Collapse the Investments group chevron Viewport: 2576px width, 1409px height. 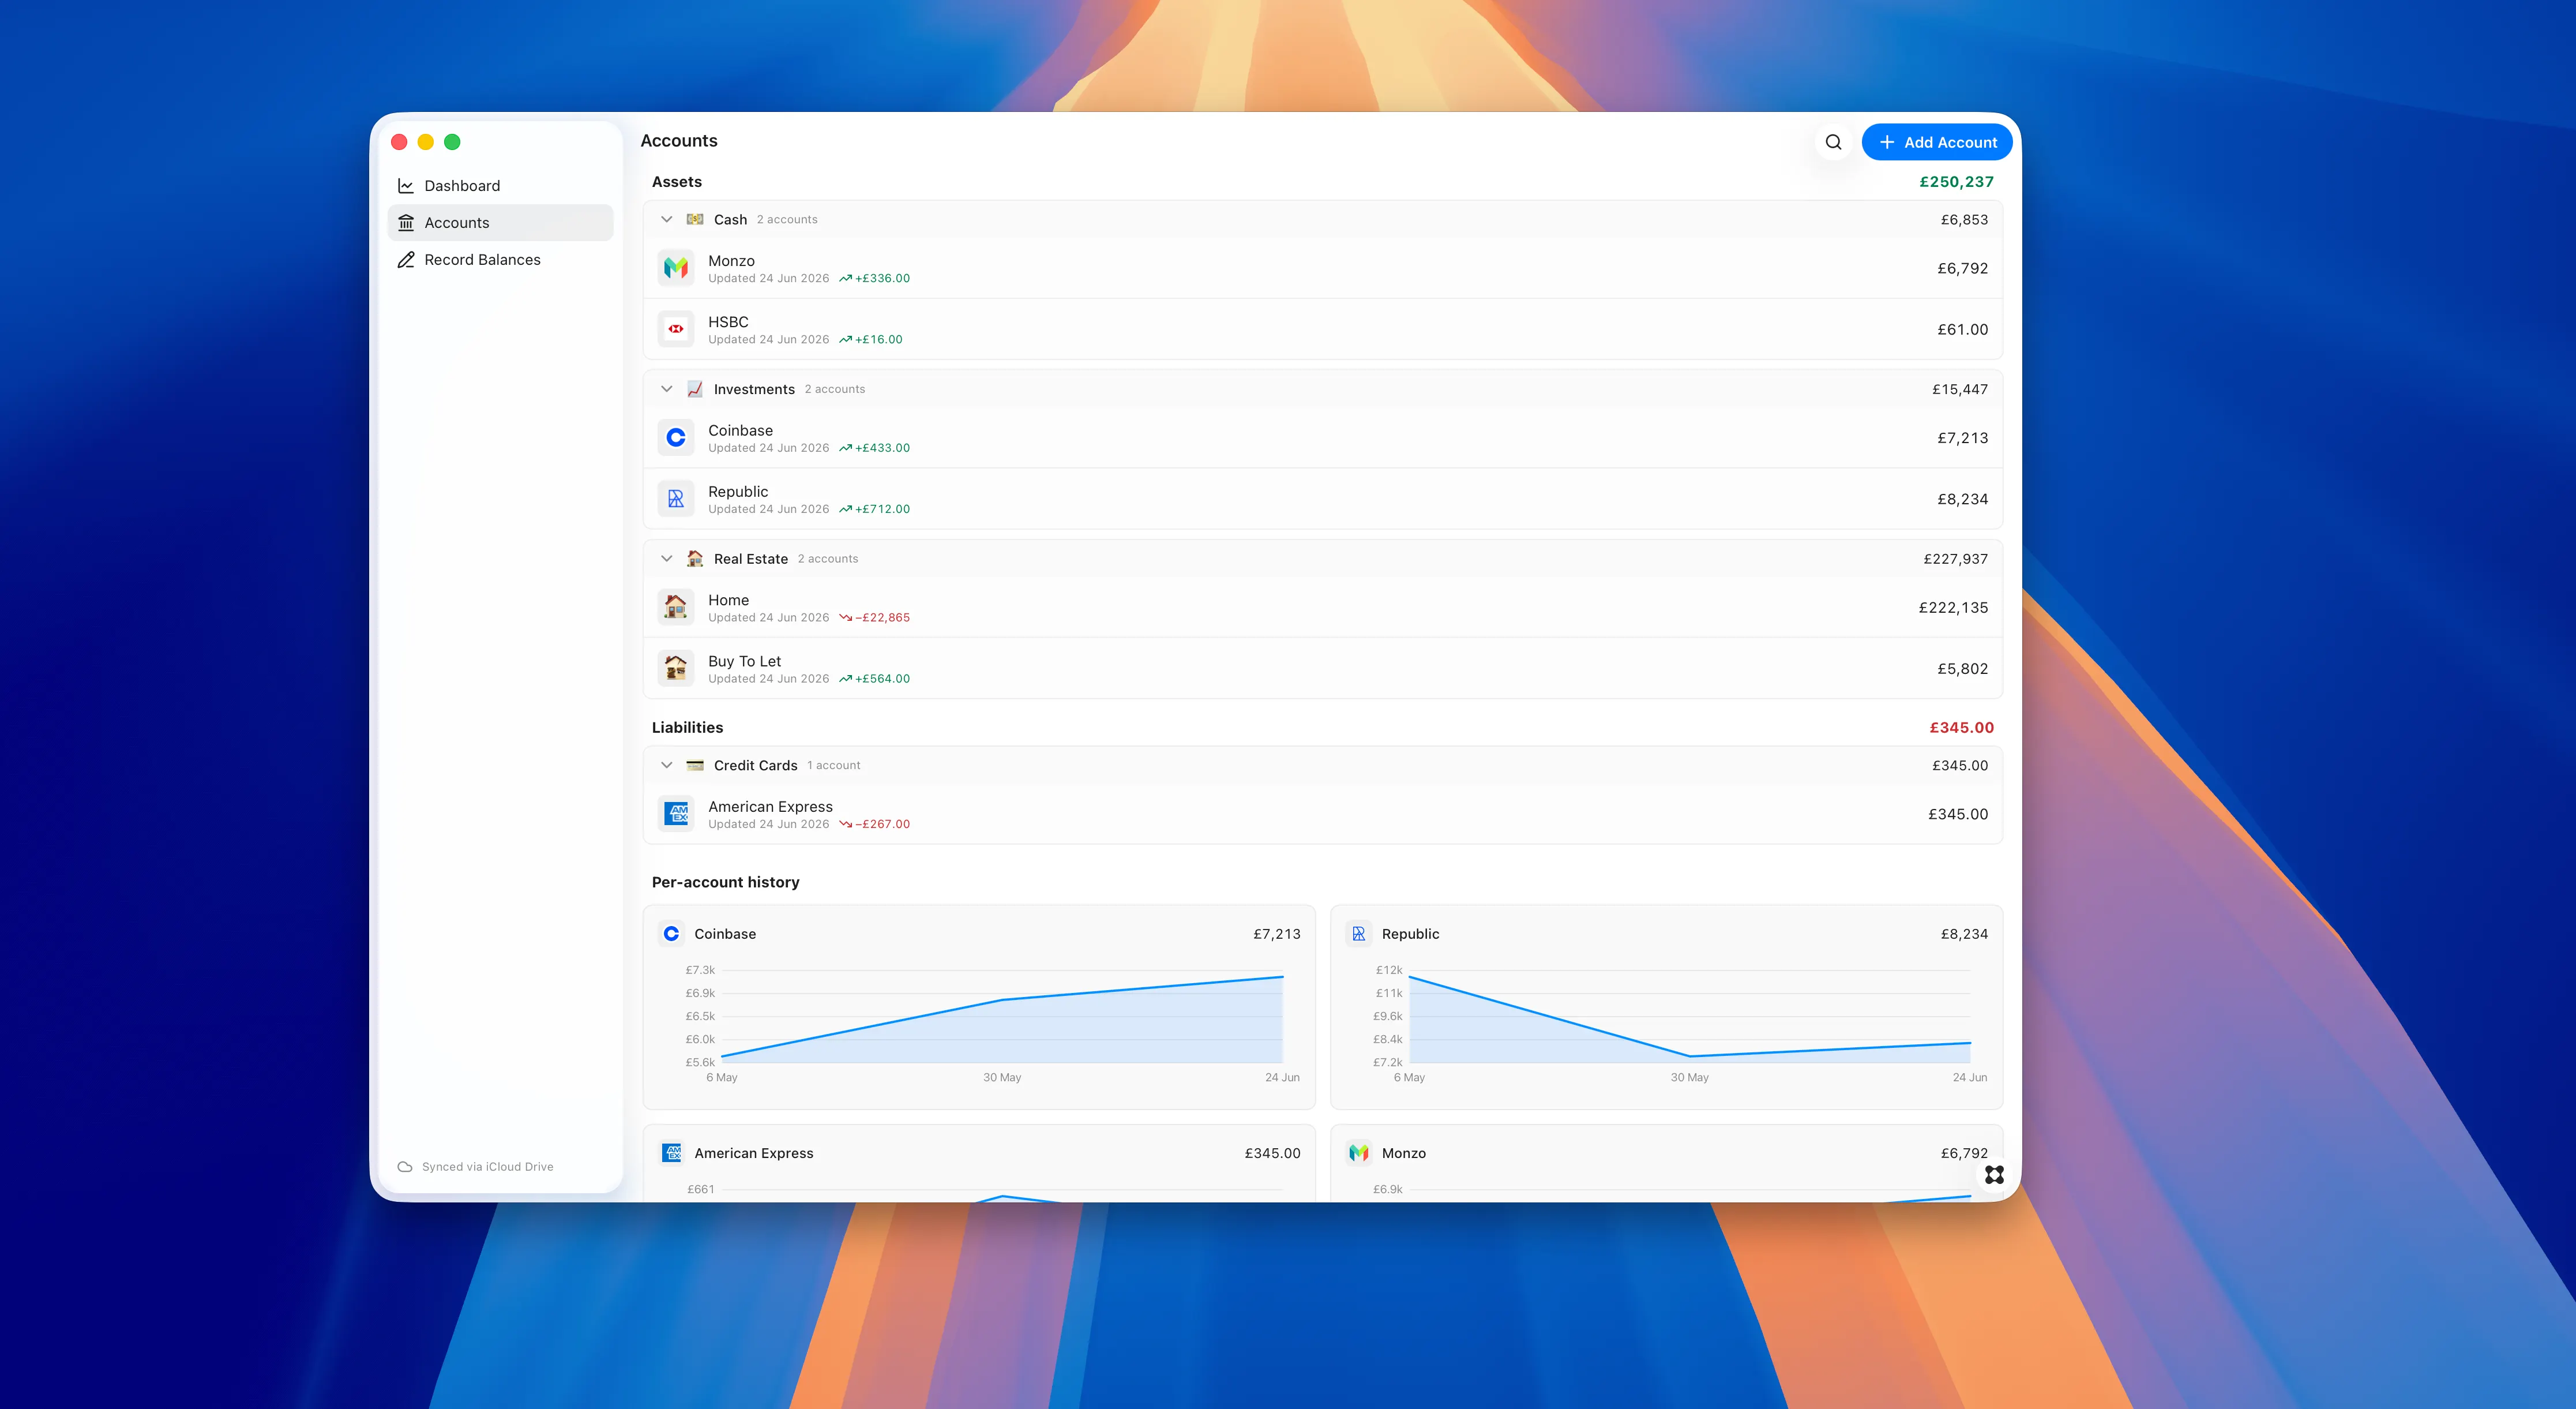pos(667,389)
